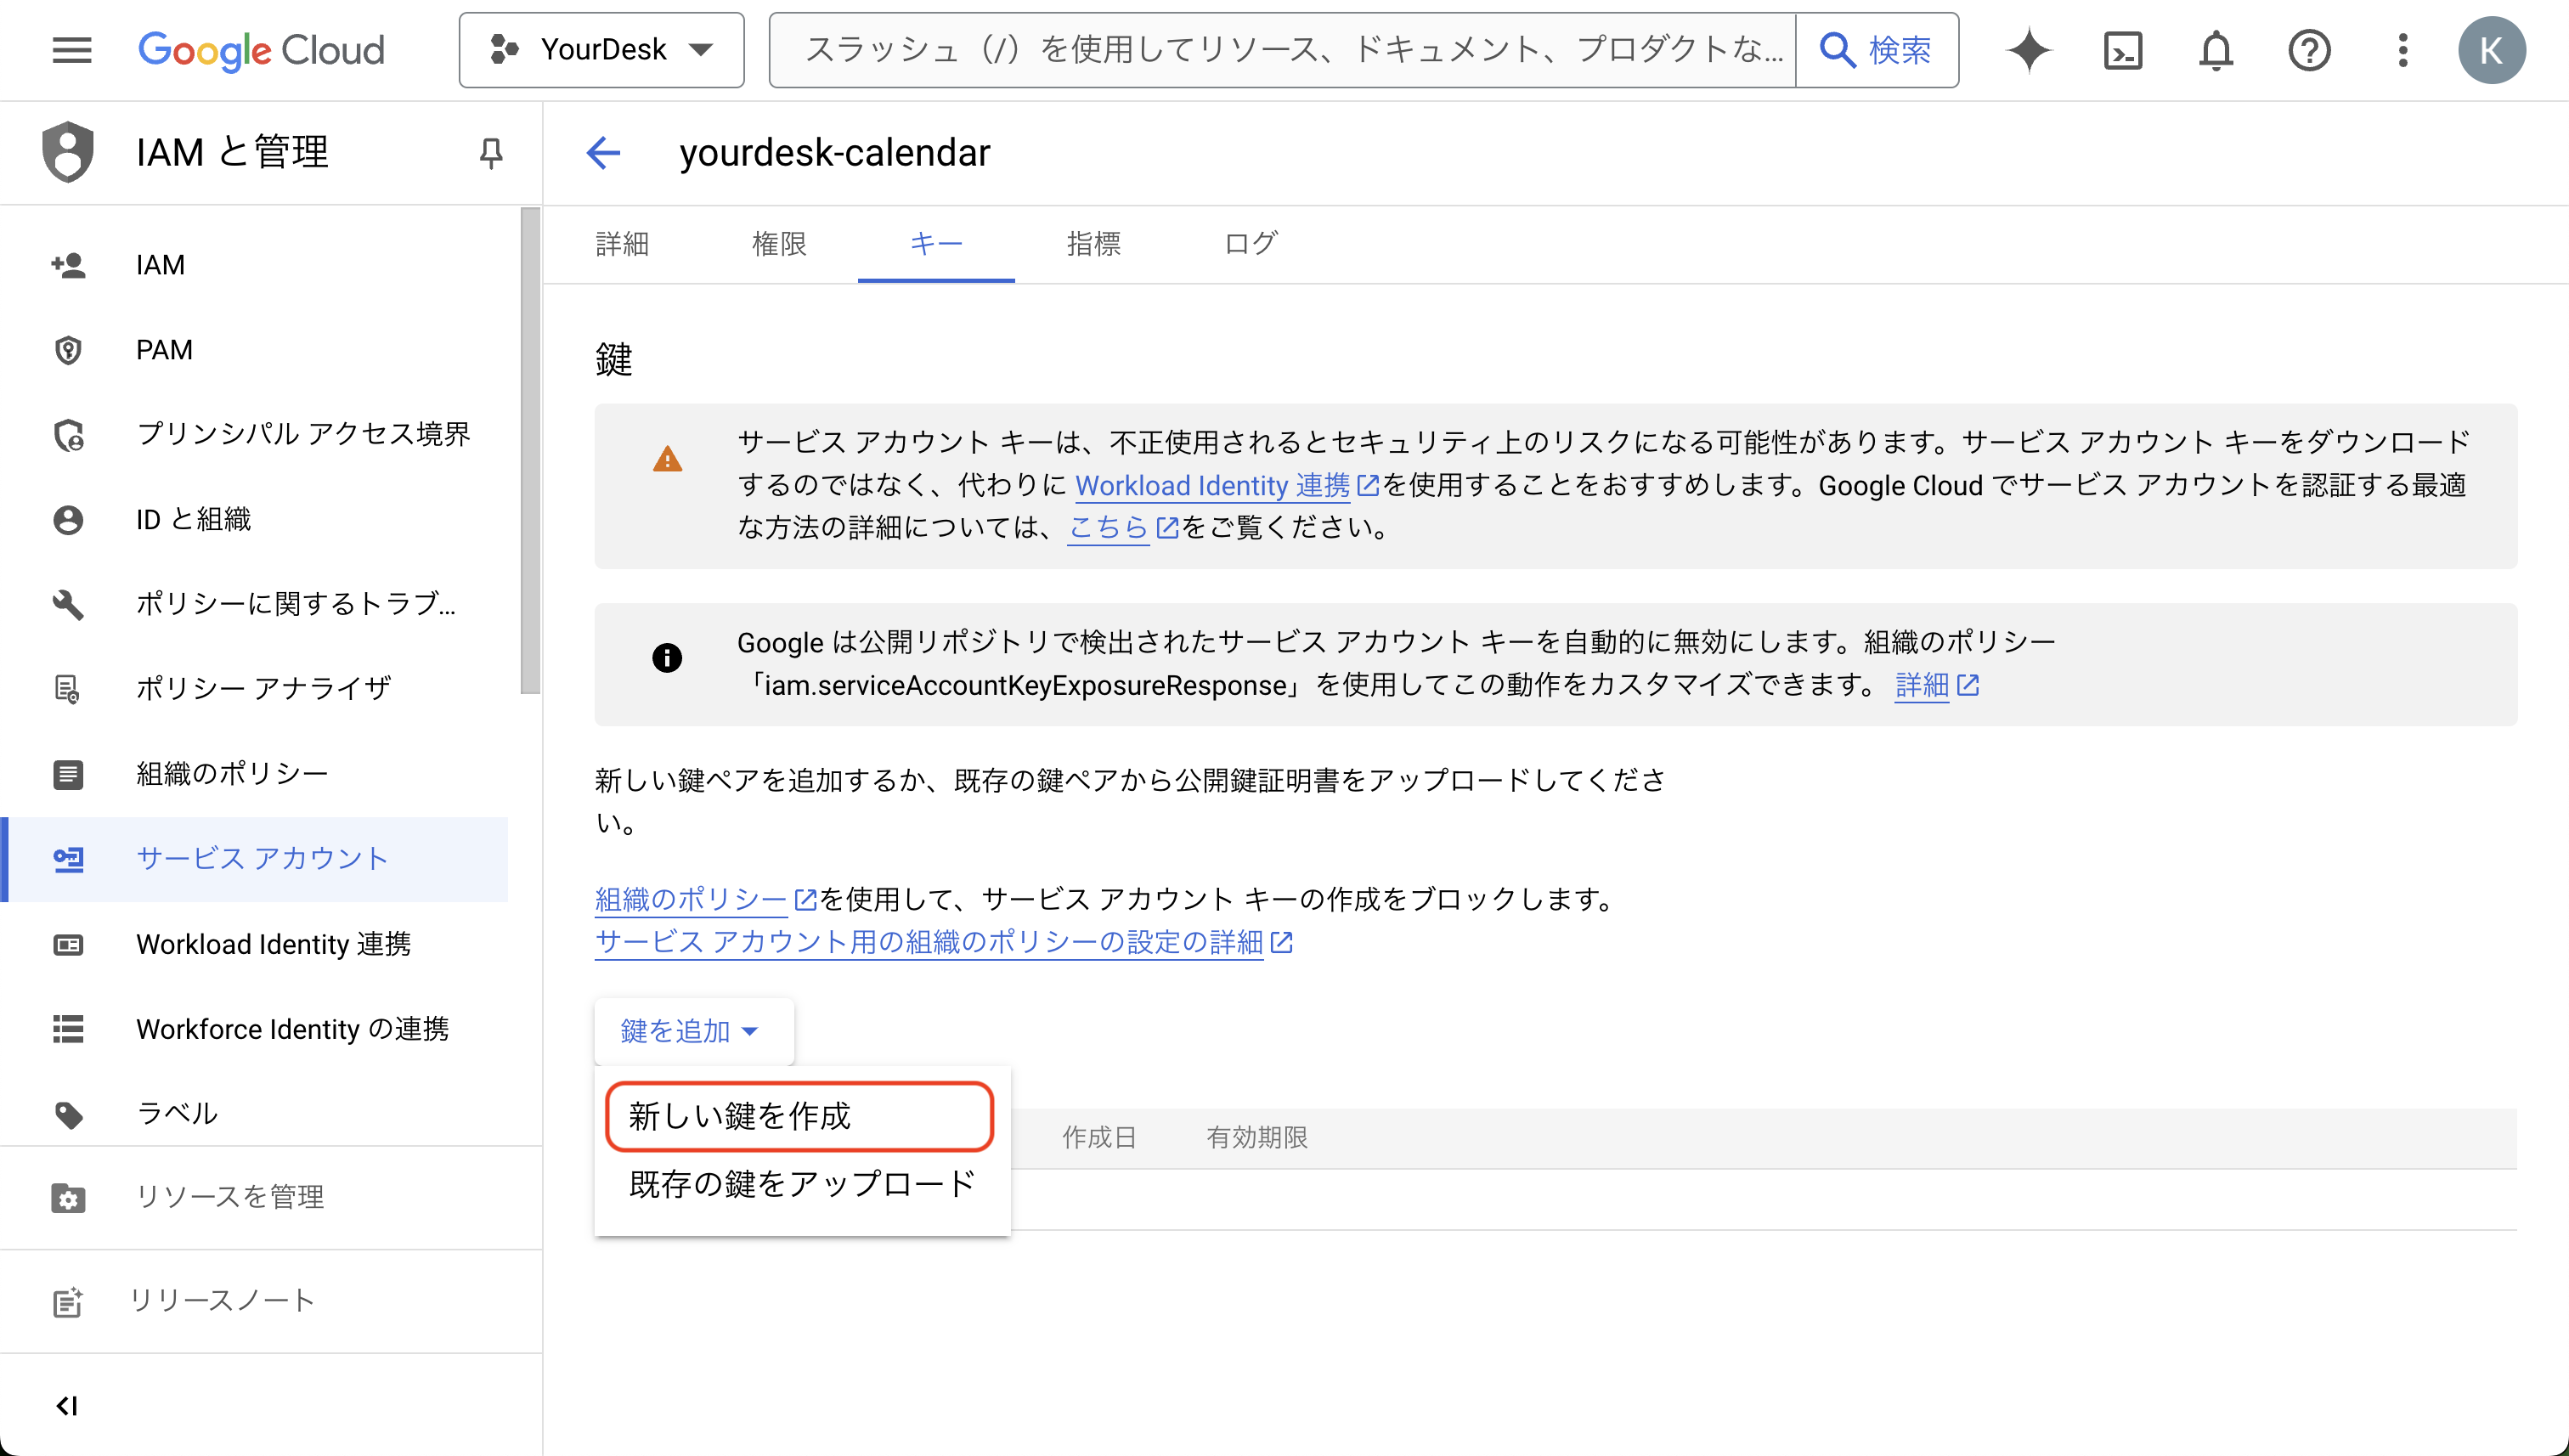
Task: Click the Google Cloud logo
Action: pos(261,50)
